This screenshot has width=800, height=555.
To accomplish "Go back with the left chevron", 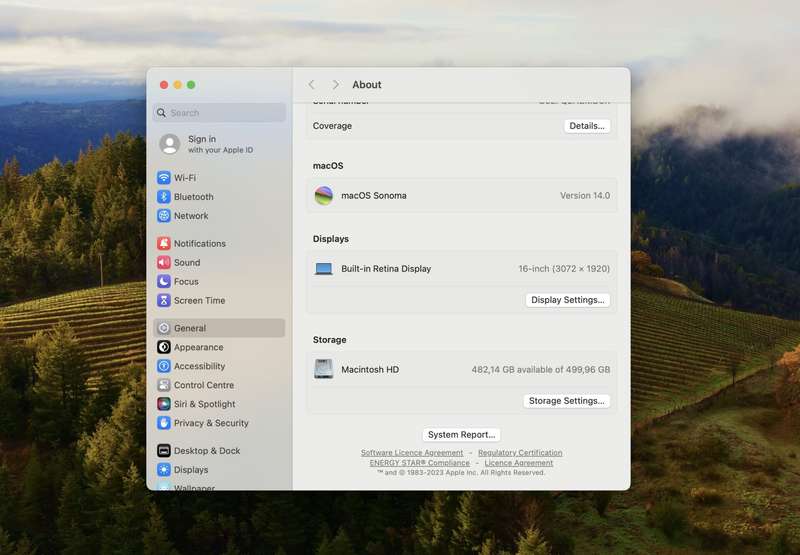I will pos(312,84).
